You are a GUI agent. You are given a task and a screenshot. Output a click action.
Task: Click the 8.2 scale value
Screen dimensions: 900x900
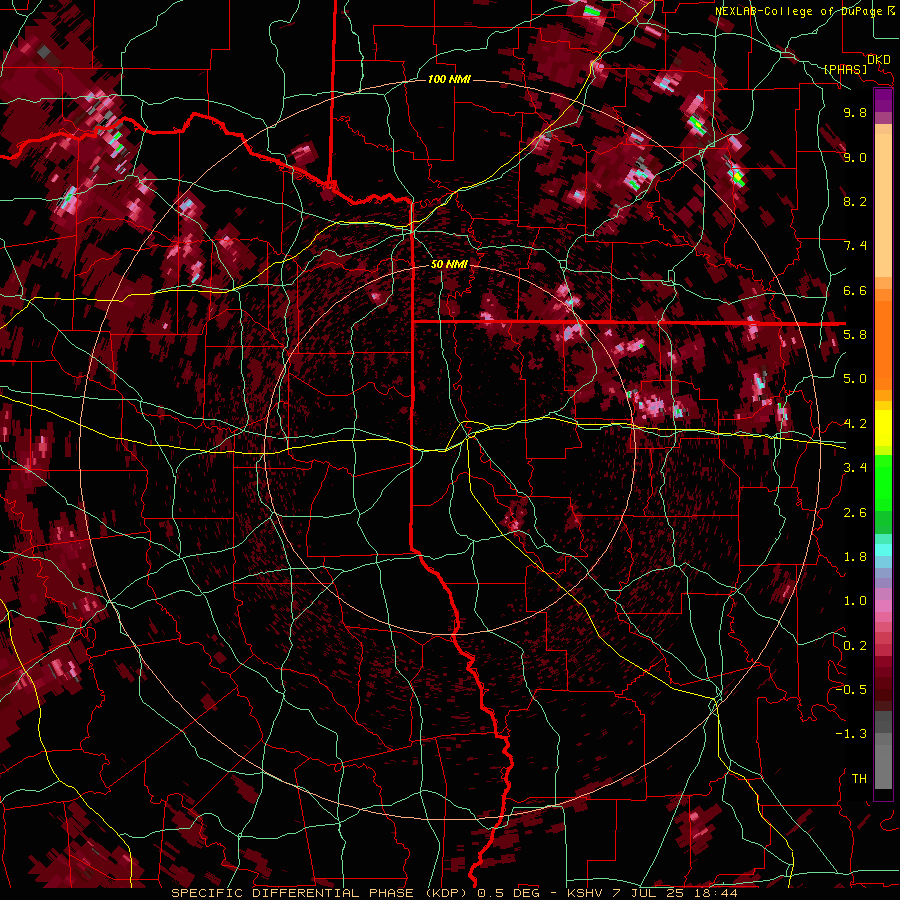(855, 201)
